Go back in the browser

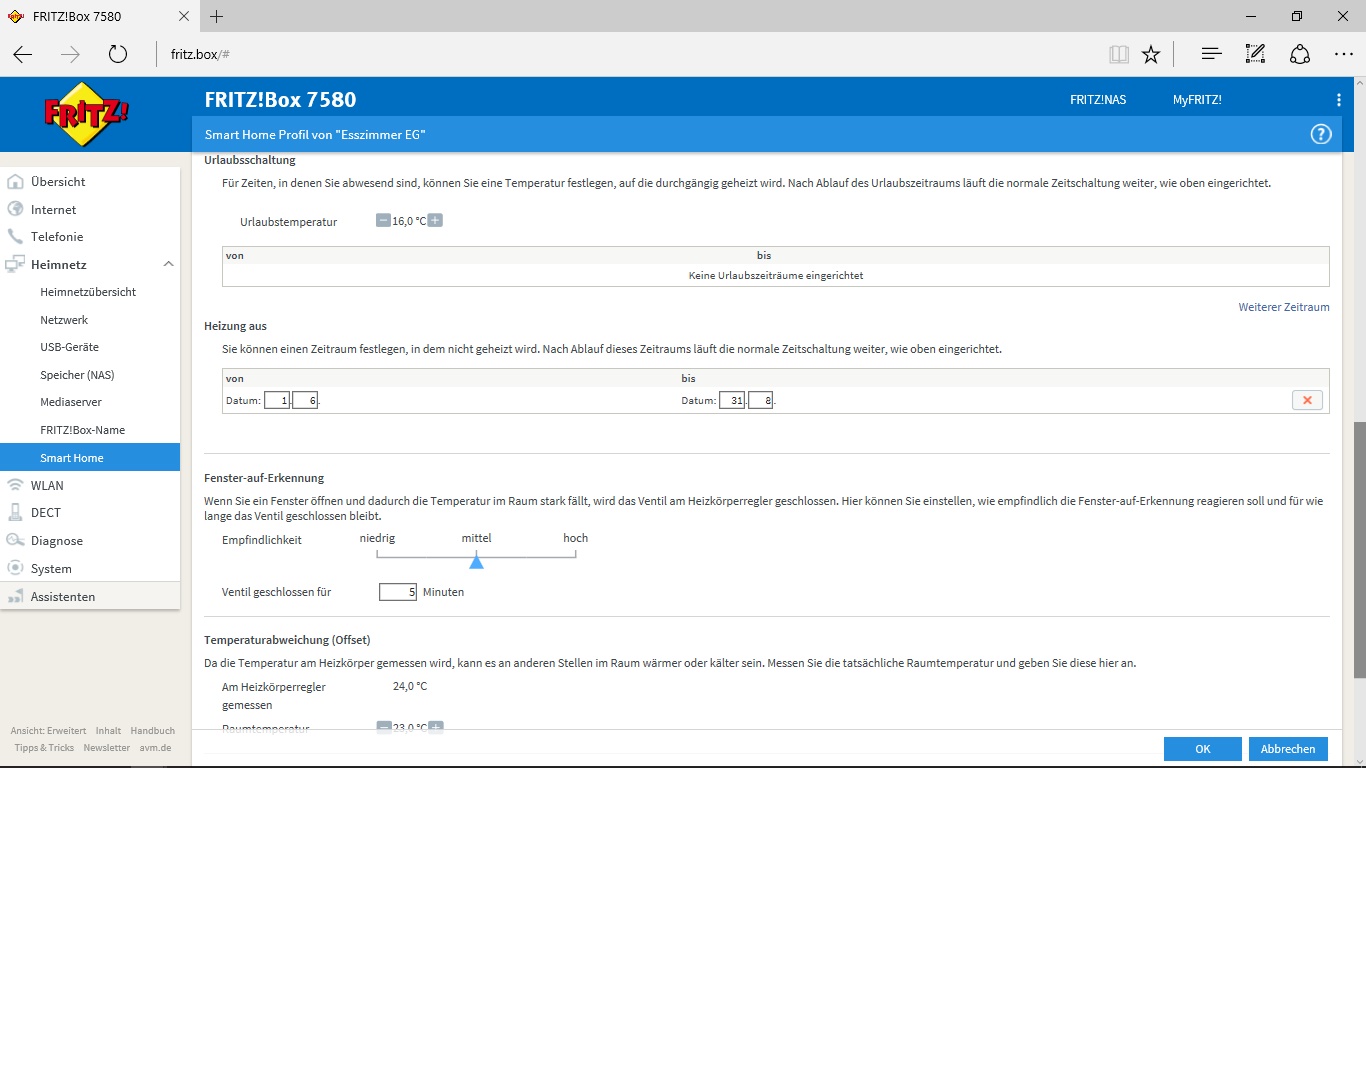pos(23,54)
